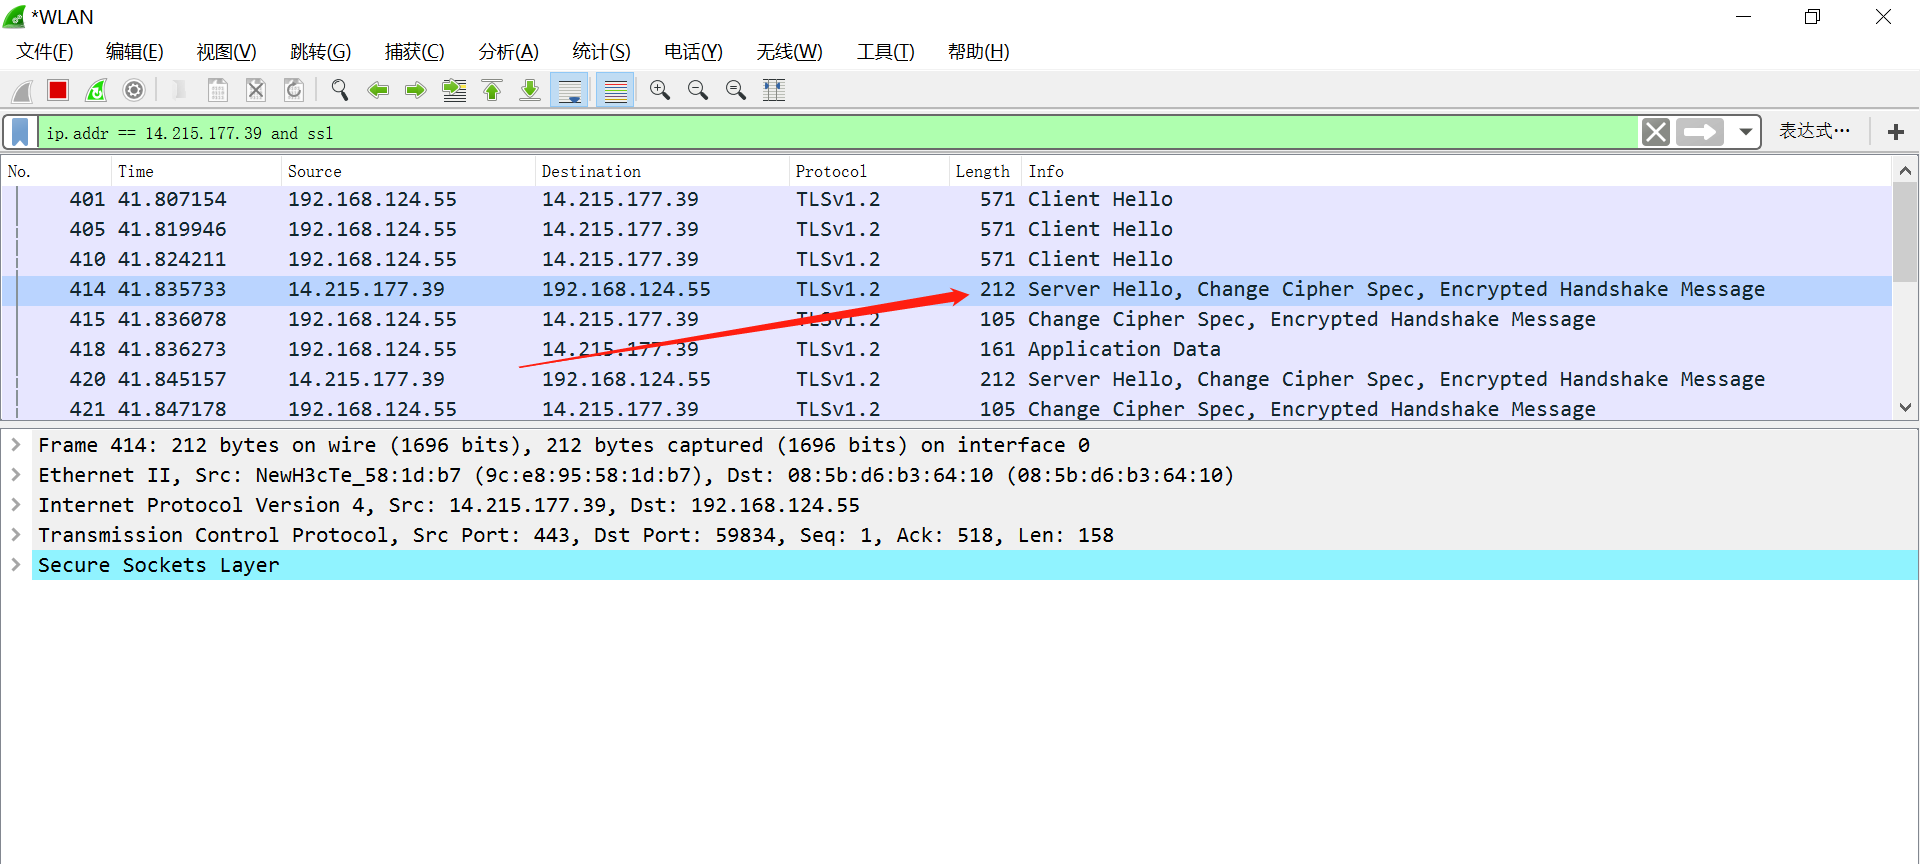
Task: Sort by the Info column header
Action: [1456, 172]
